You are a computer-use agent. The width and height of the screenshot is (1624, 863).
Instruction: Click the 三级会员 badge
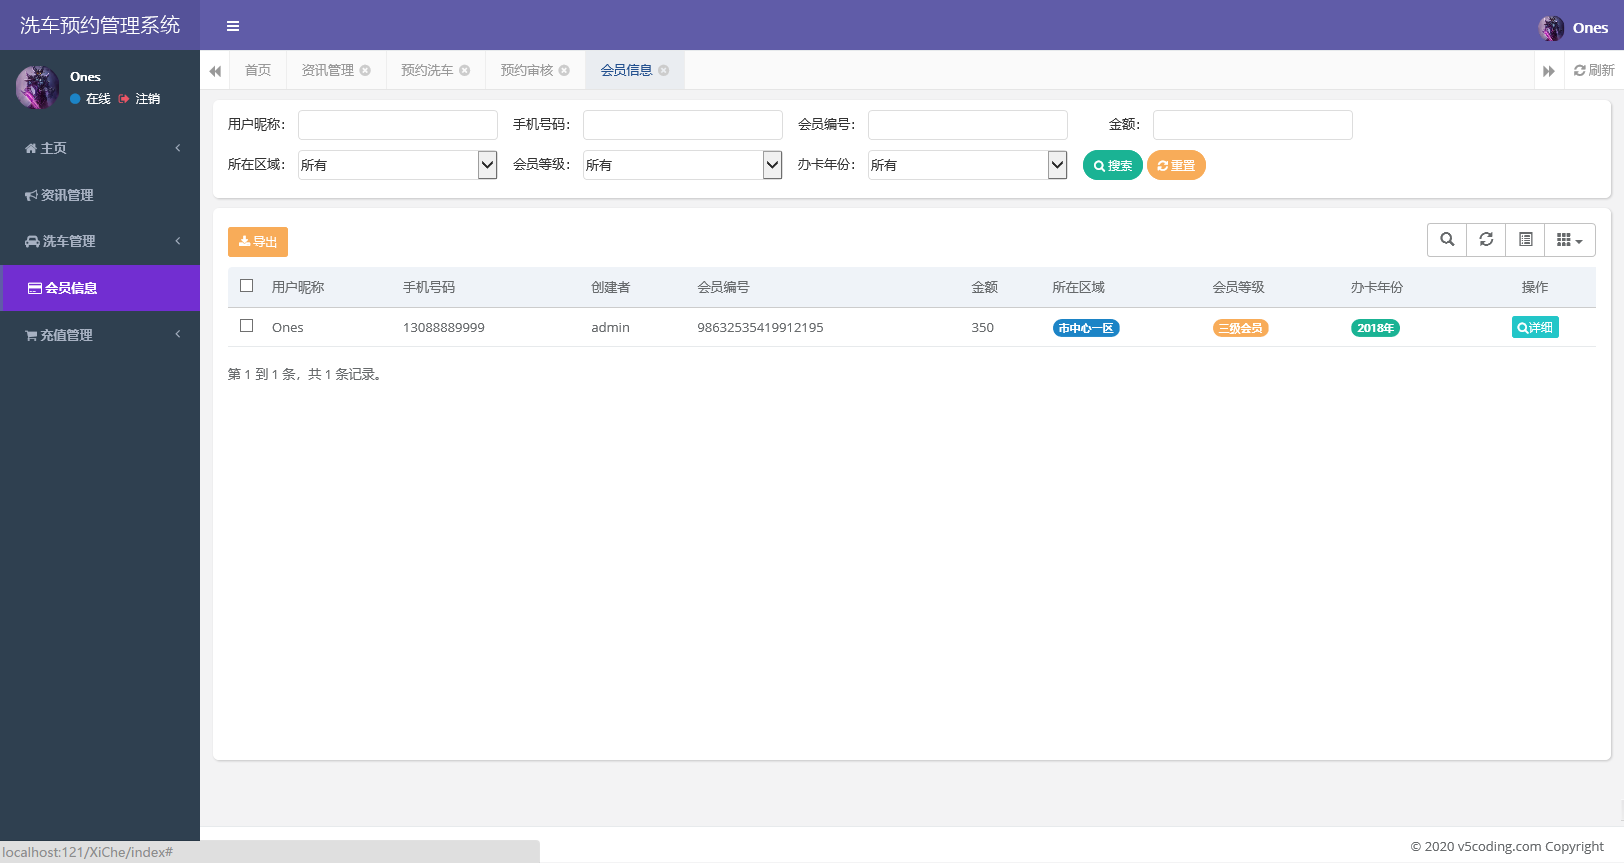click(x=1241, y=328)
